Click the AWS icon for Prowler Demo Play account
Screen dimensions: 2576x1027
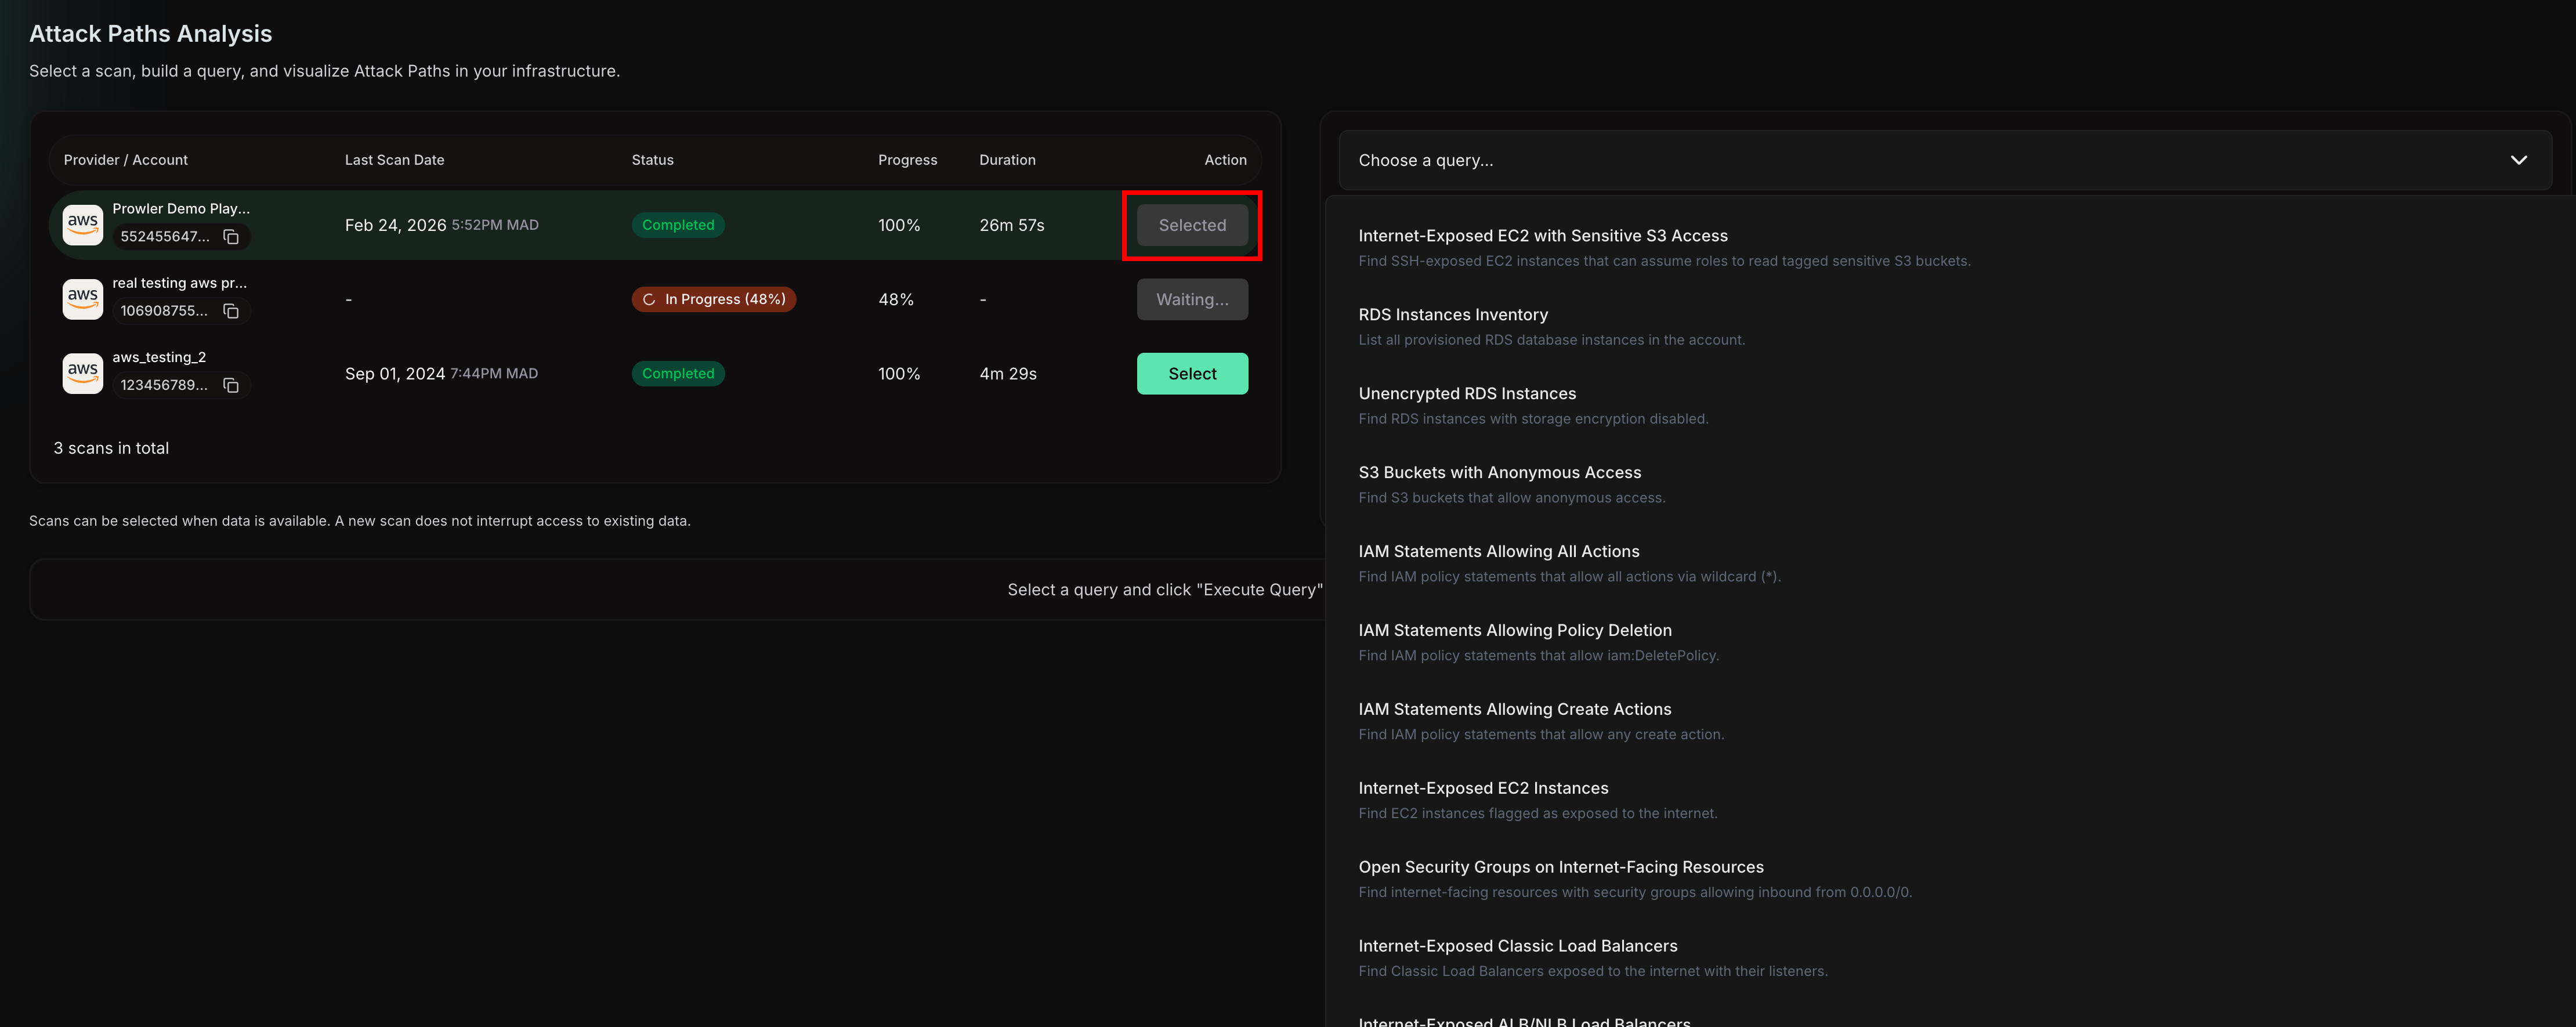coord(83,224)
